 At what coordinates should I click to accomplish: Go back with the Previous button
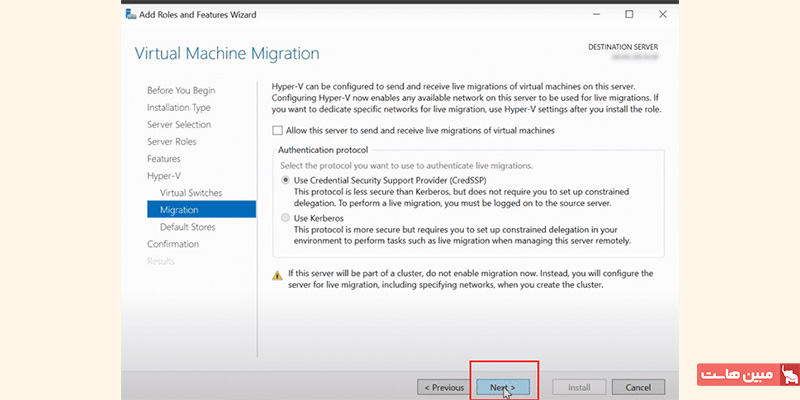pyautogui.click(x=444, y=388)
